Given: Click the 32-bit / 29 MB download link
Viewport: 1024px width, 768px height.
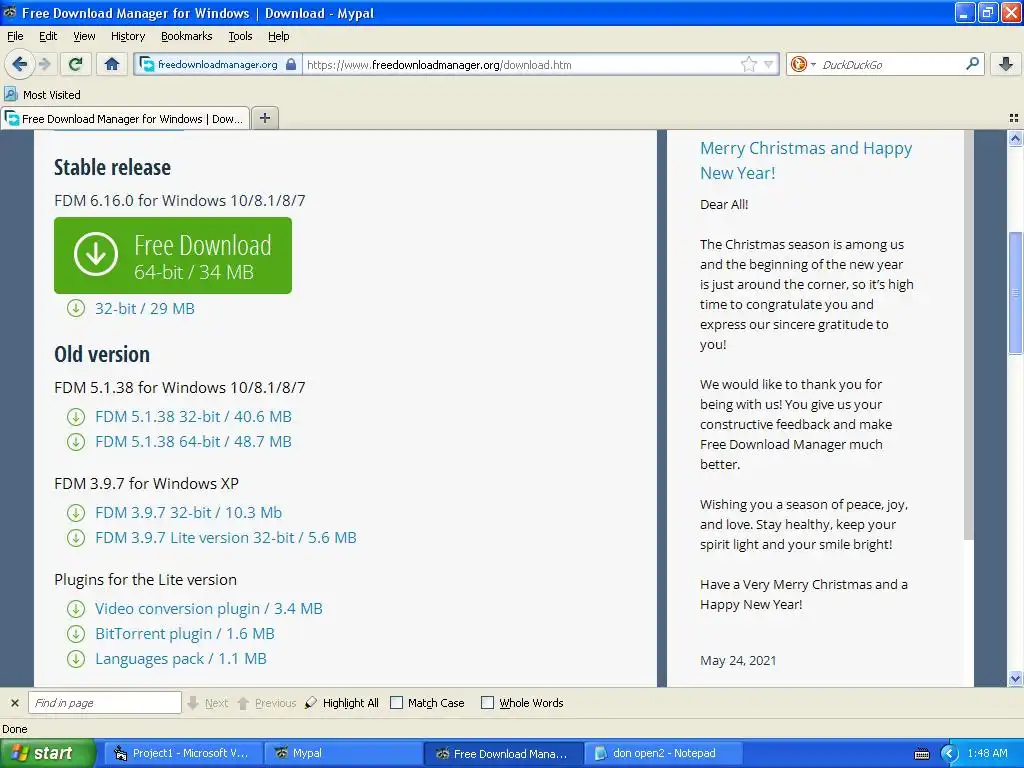Looking at the screenshot, I should coord(145,308).
